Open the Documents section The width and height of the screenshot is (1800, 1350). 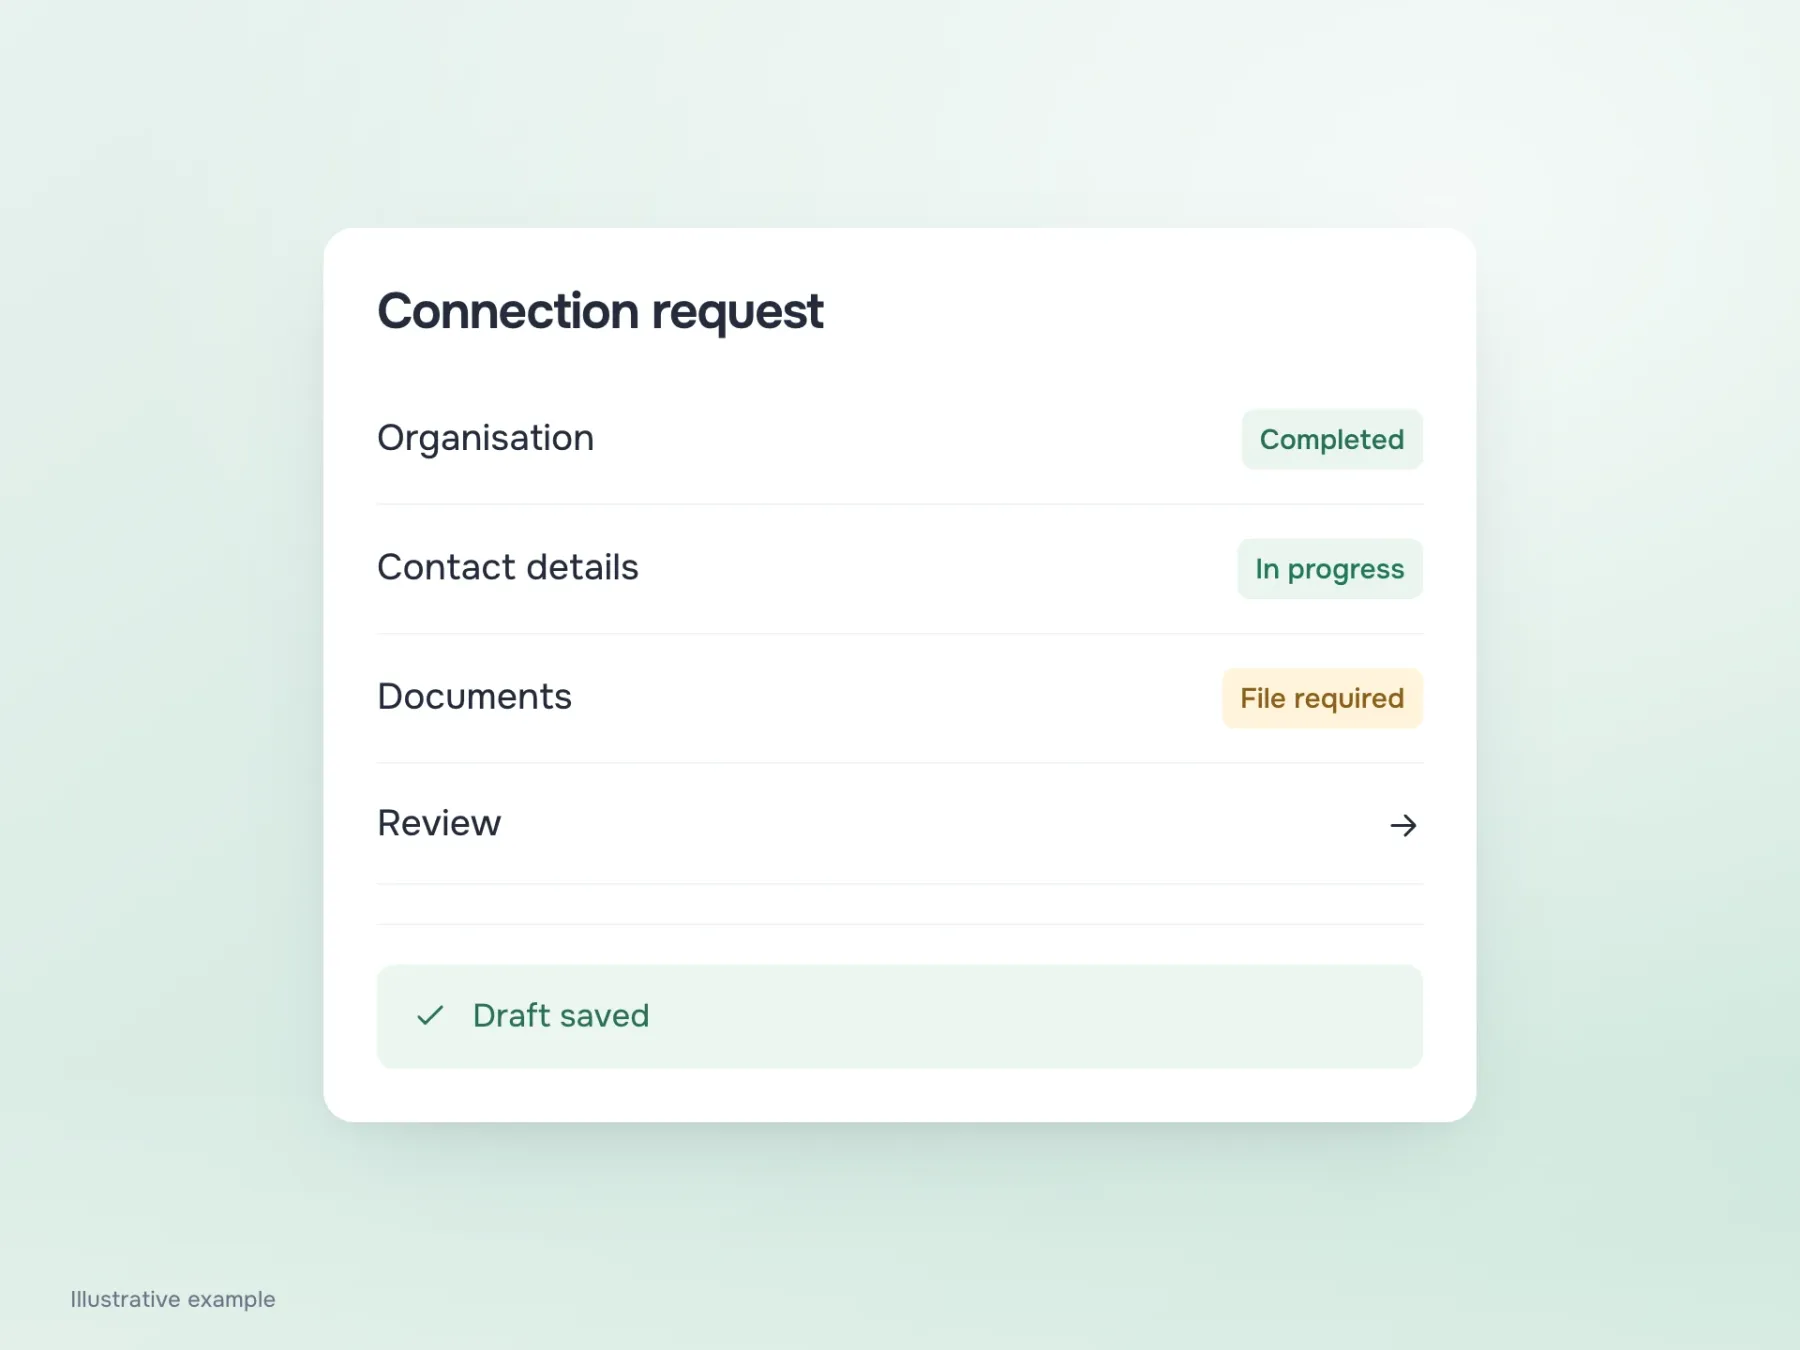pyautogui.click(x=899, y=698)
